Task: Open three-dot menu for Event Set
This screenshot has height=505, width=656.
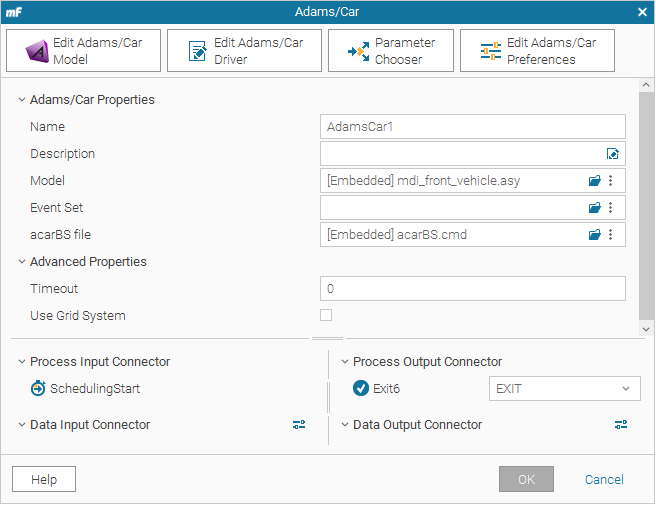Action: (610, 208)
